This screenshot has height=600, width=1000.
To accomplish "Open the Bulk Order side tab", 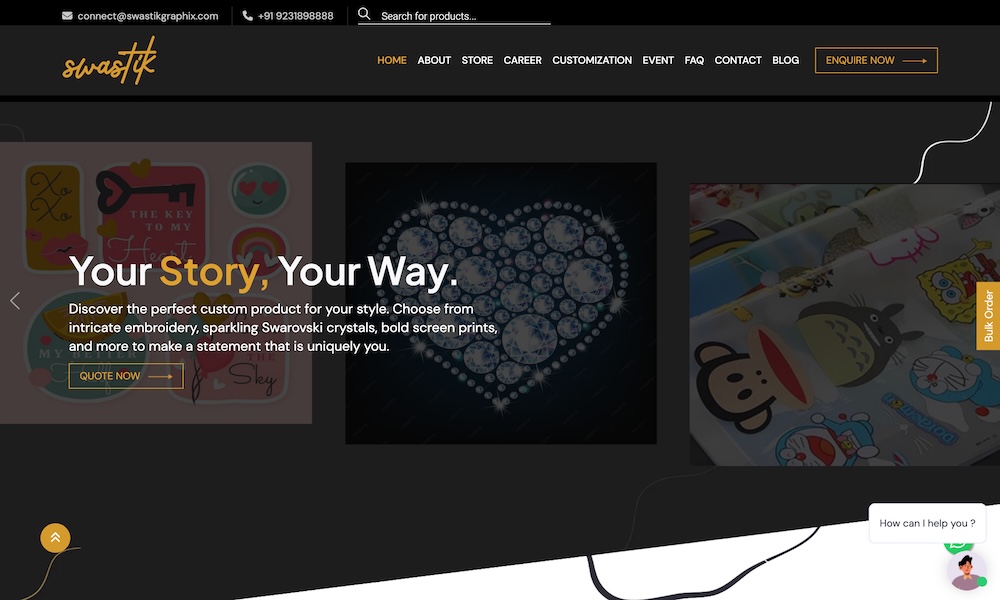I will (988, 316).
